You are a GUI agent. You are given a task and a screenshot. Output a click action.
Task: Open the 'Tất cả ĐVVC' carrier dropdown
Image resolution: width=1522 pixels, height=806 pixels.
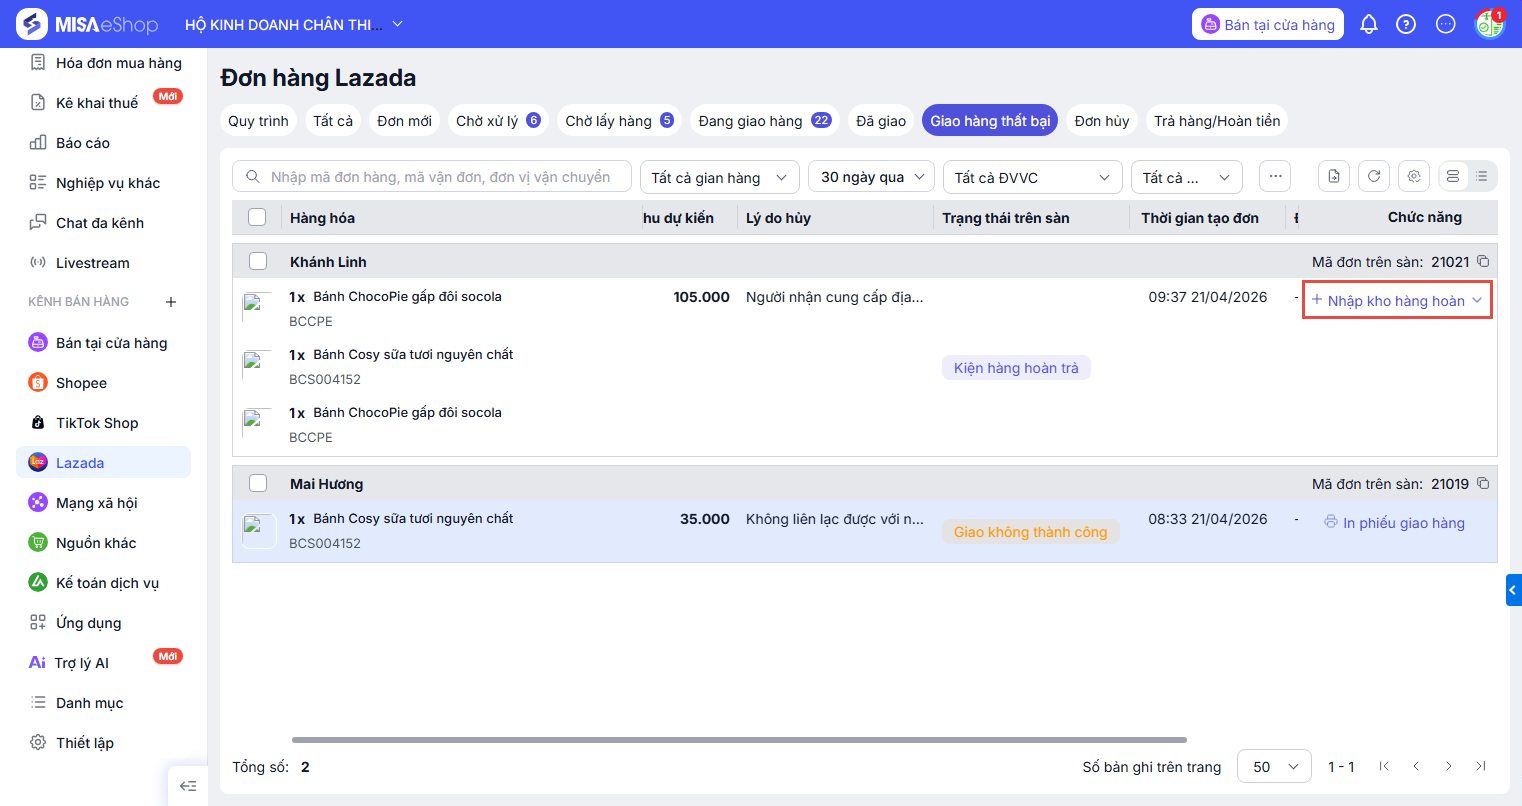coord(1031,177)
